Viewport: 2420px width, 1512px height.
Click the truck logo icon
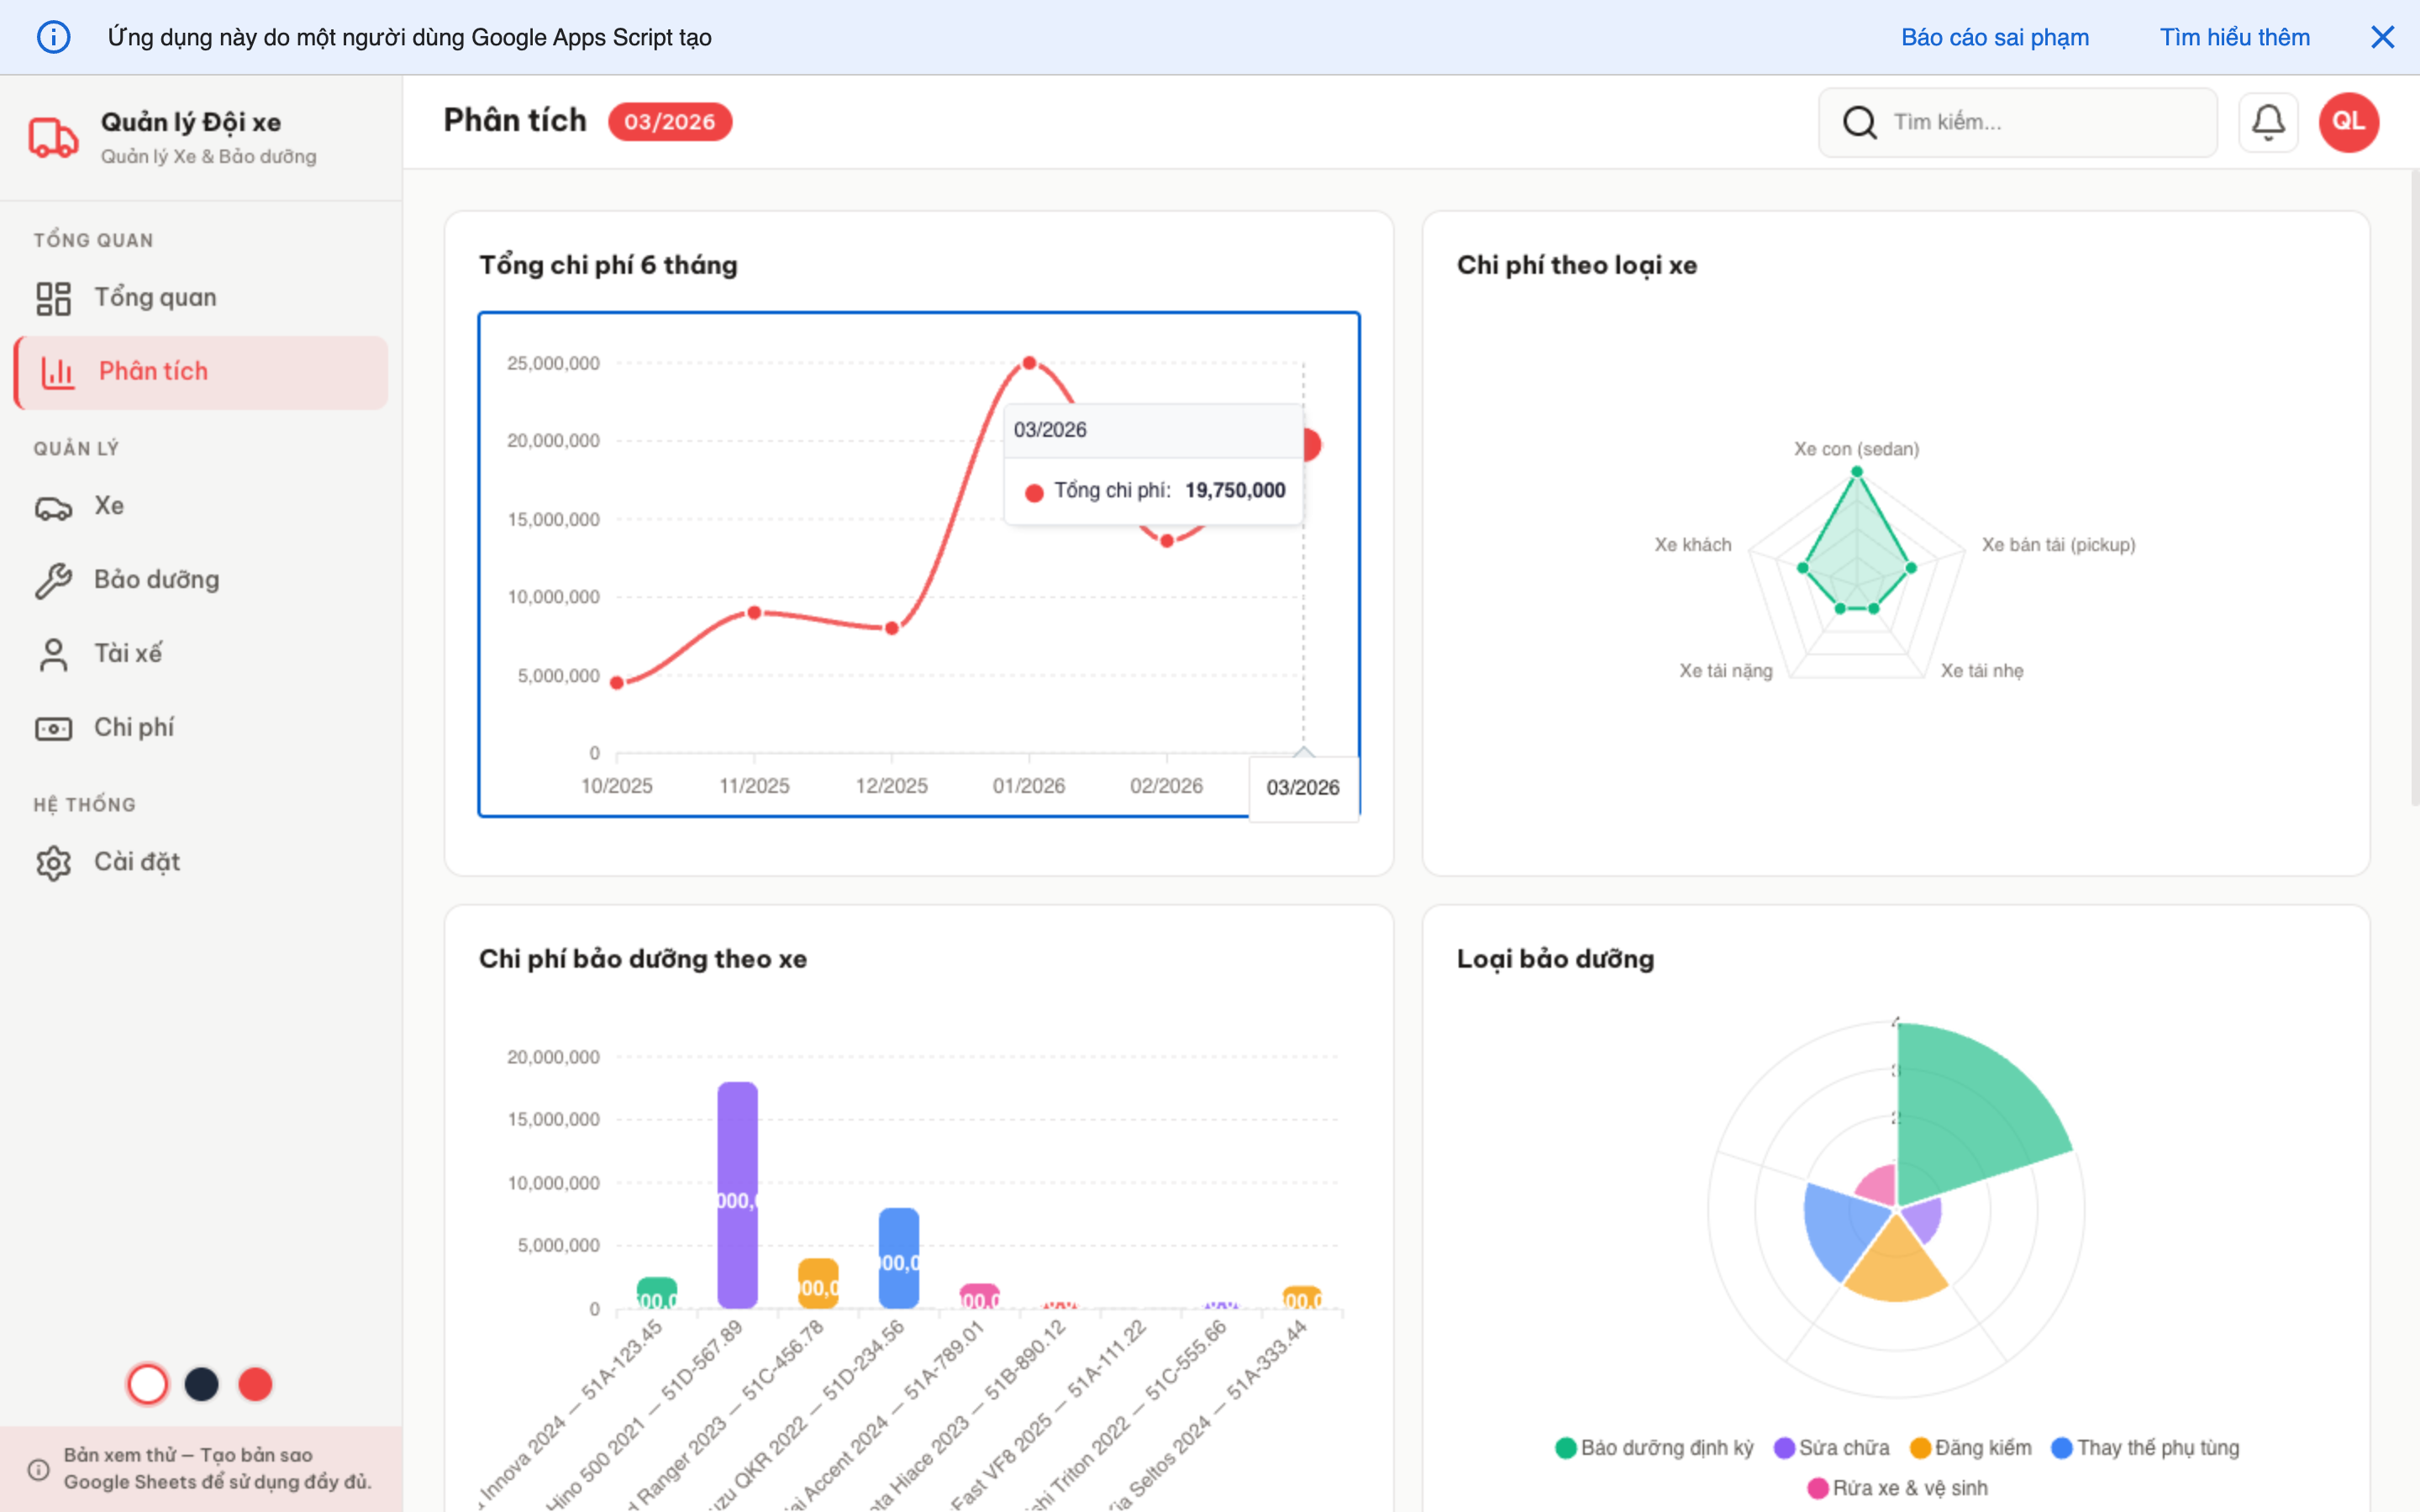(x=53, y=137)
